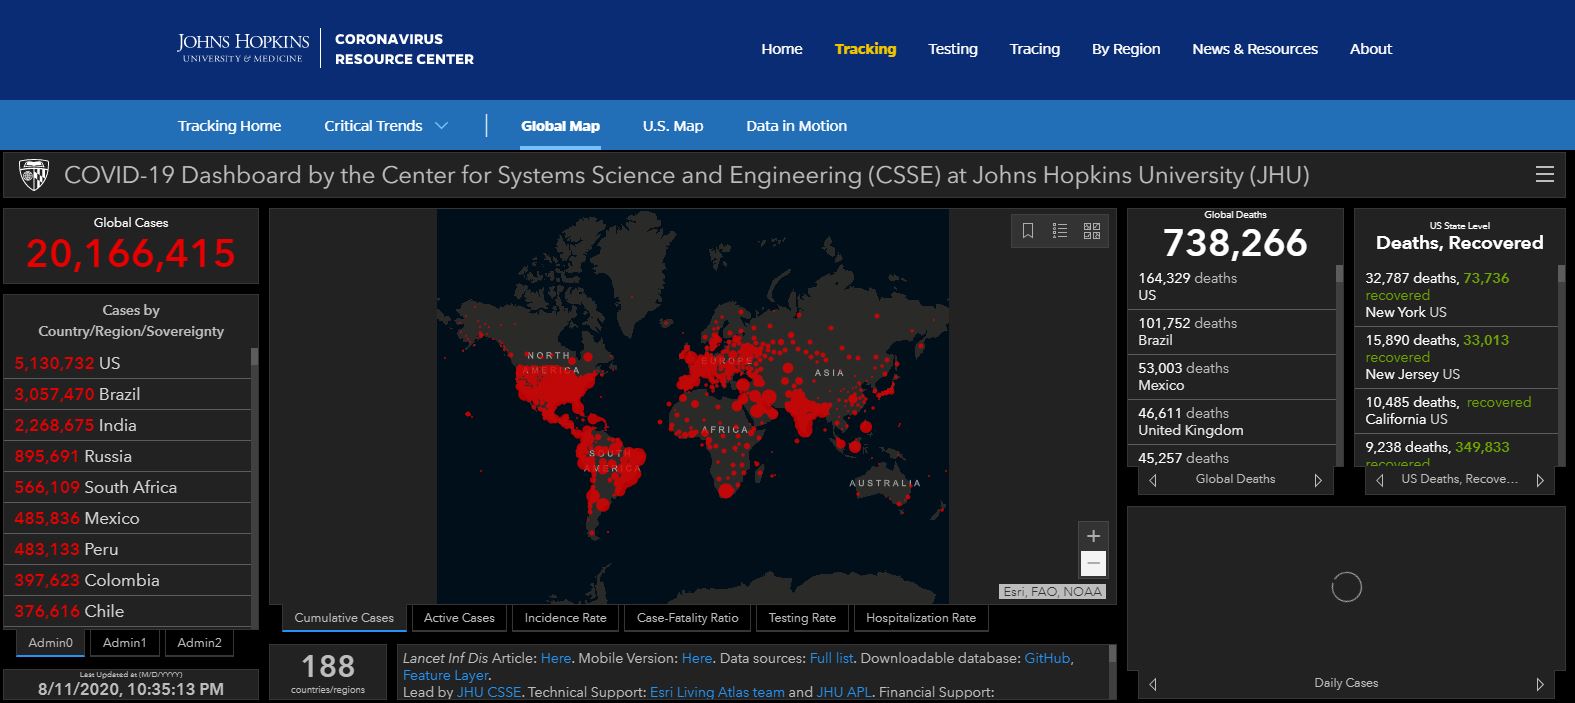The image size is (1575, 703).
Task: Open the JHU APL link
Action: pyautogui.click(x=845, y=692)
